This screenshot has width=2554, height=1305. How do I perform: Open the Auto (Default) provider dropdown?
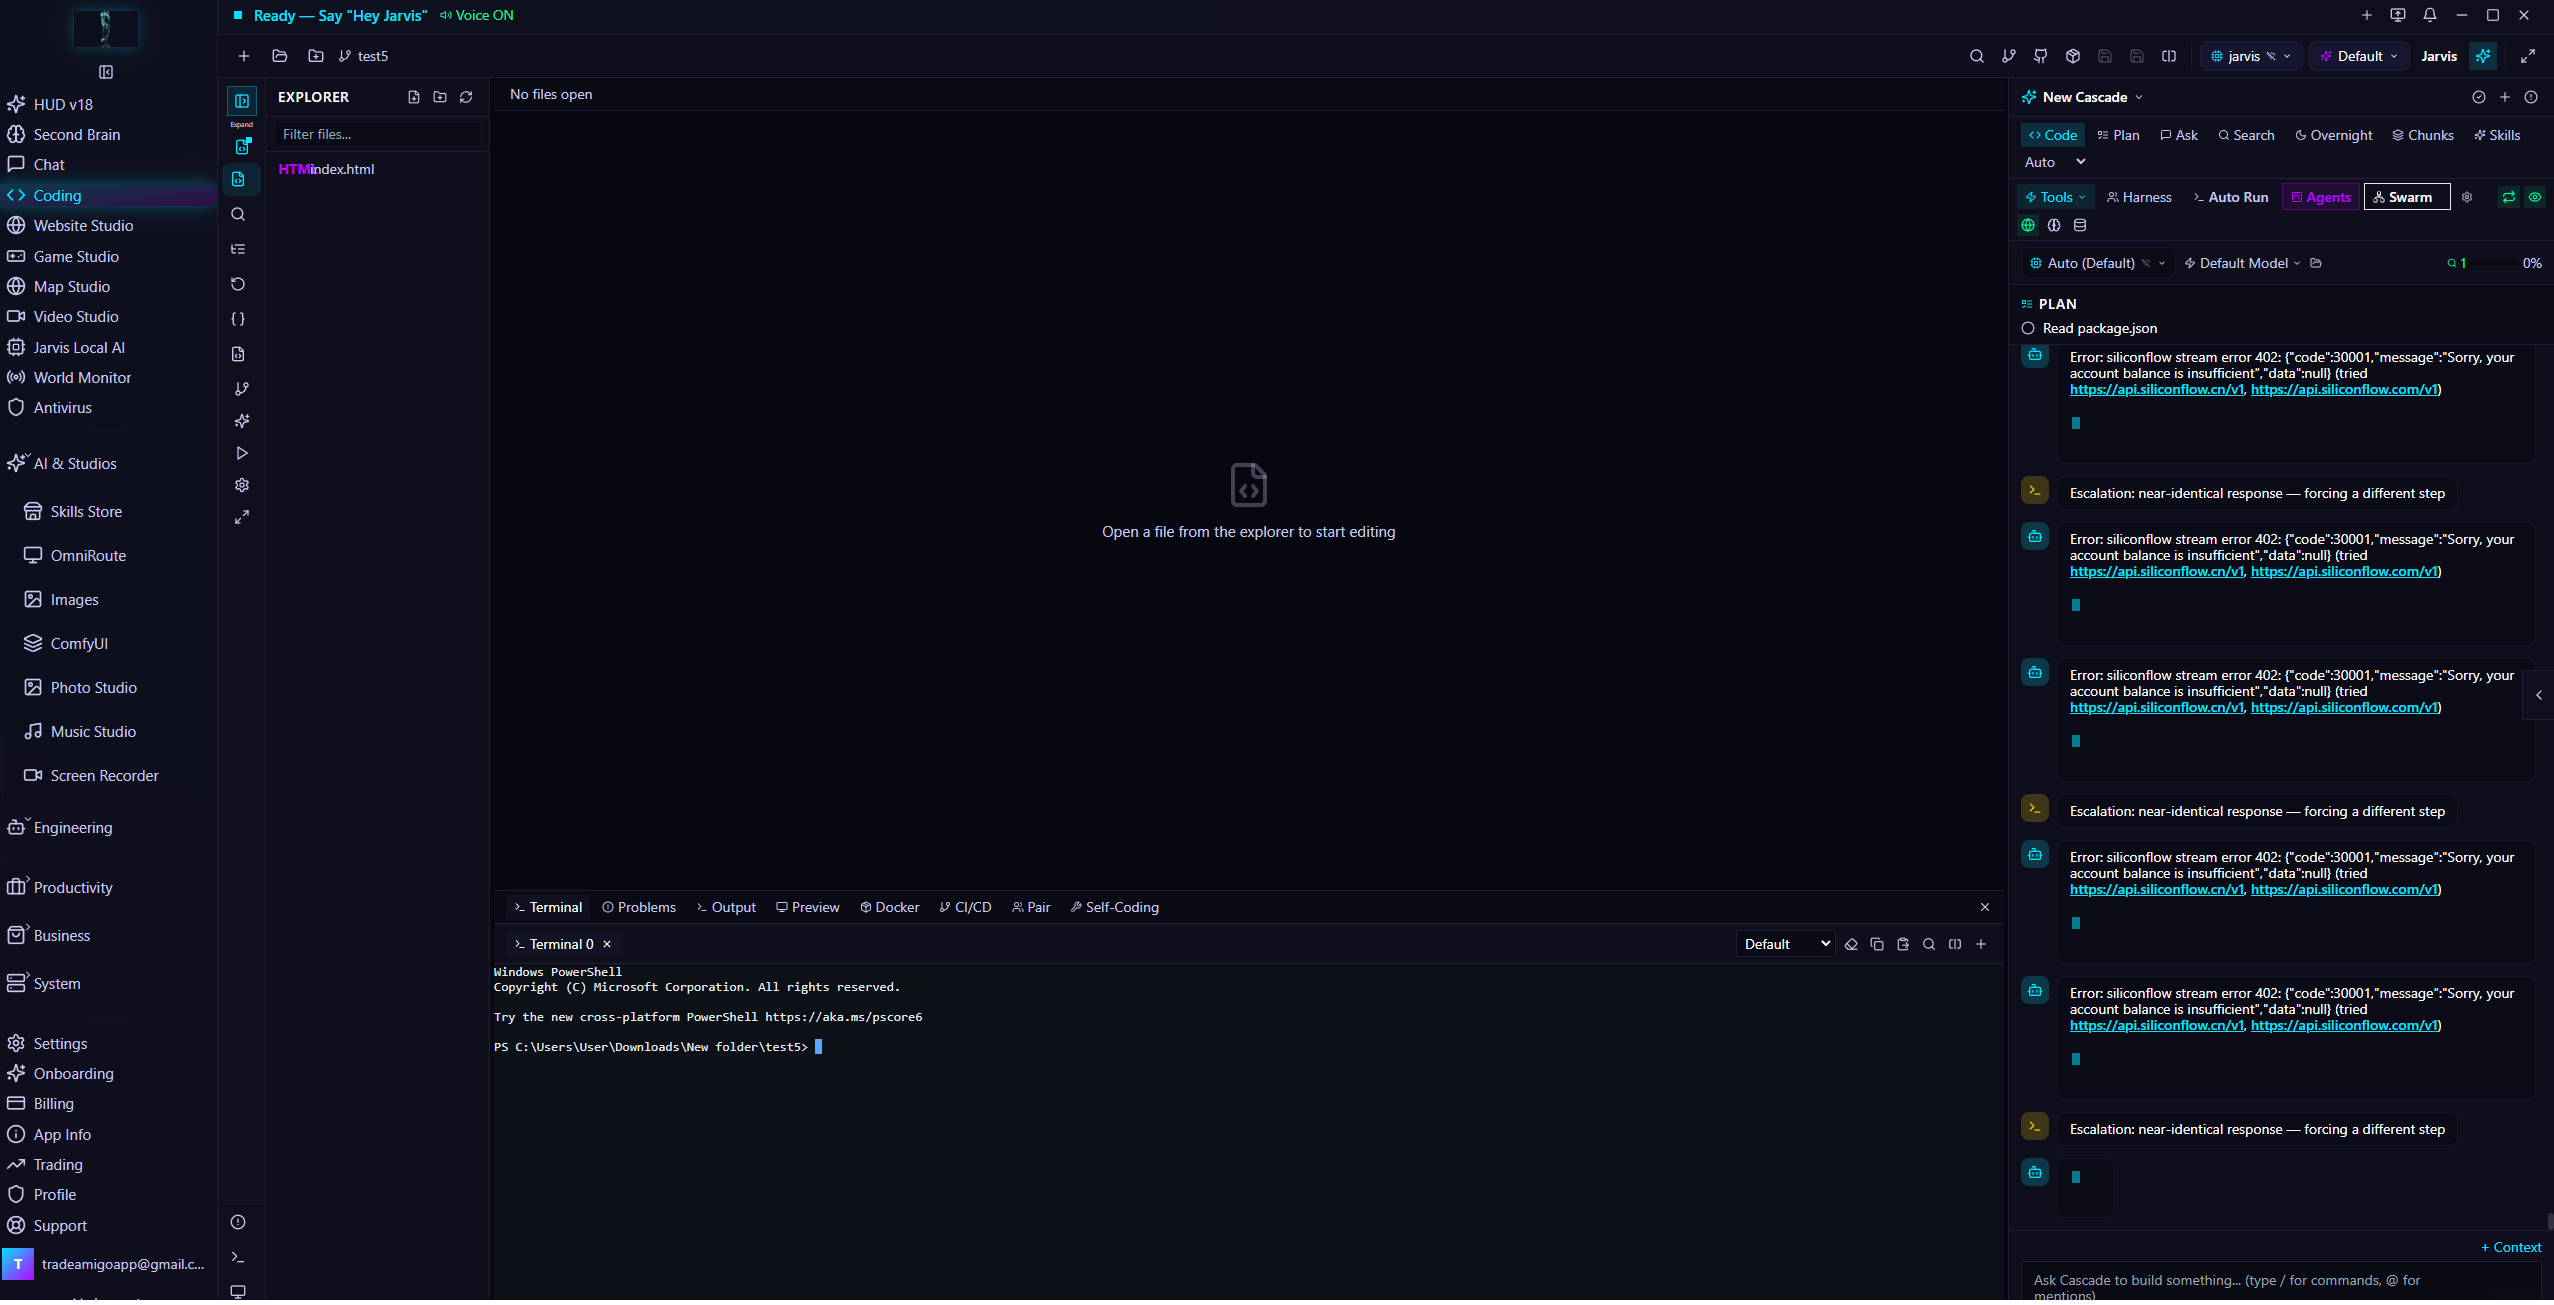pos(2097,263)
